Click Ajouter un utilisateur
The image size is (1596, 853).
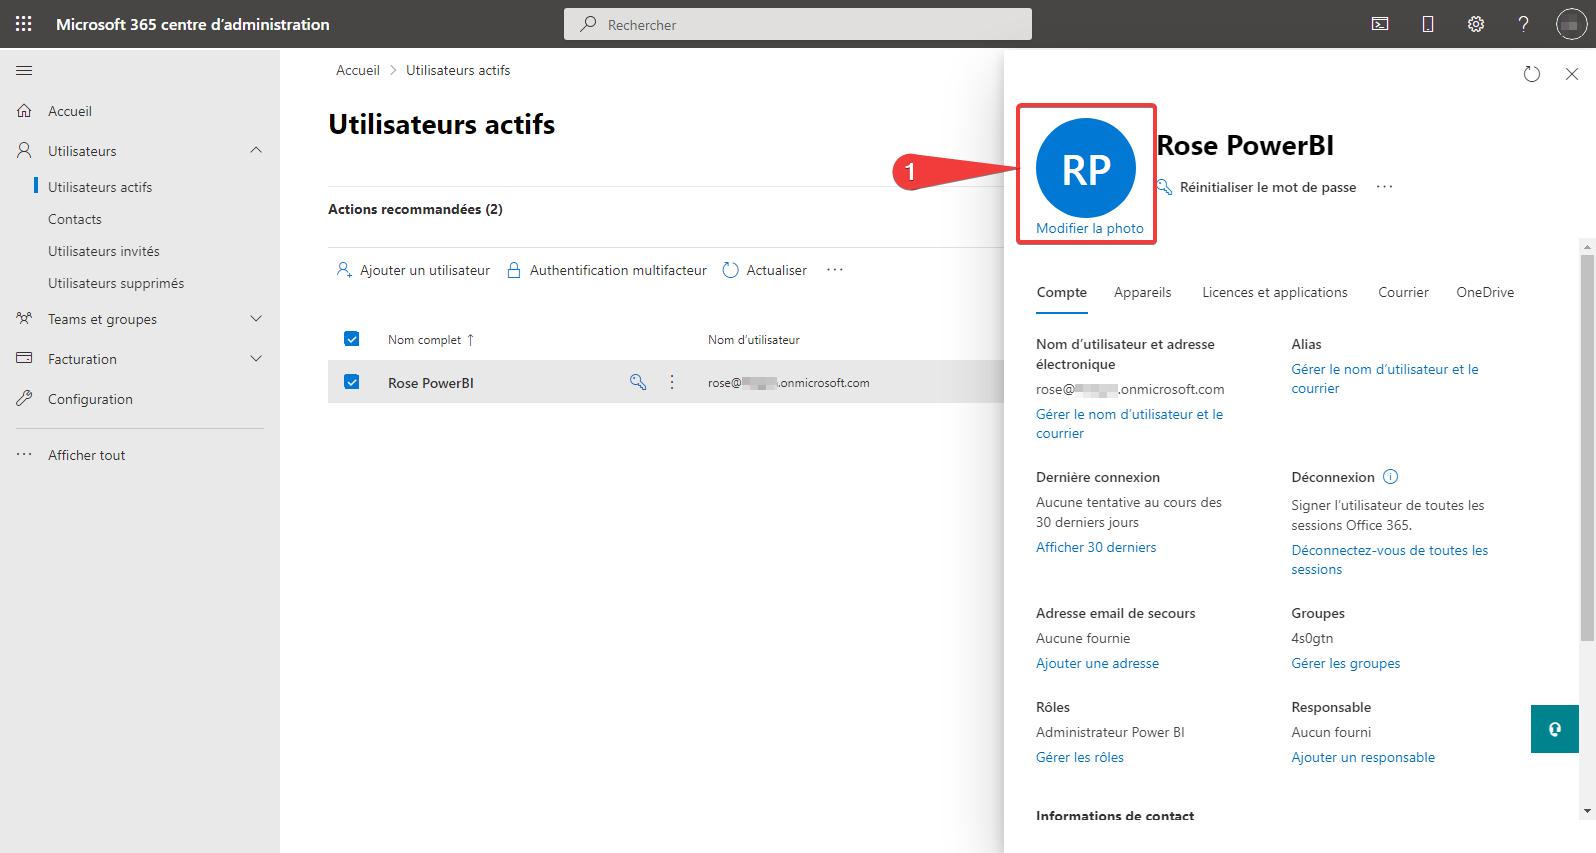coord(414,270)
